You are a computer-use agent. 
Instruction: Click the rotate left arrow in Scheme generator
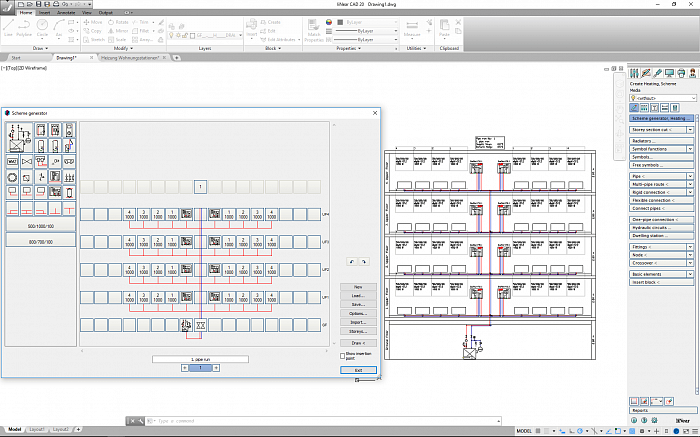tap(352, 262)
